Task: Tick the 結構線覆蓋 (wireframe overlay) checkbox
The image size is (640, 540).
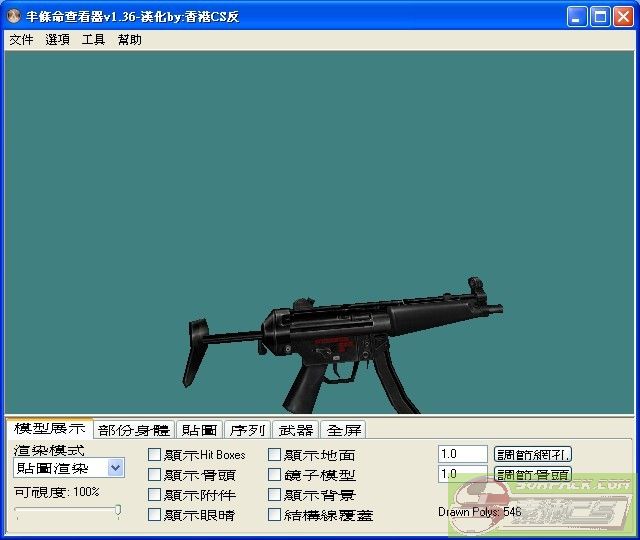Action: 275,515
